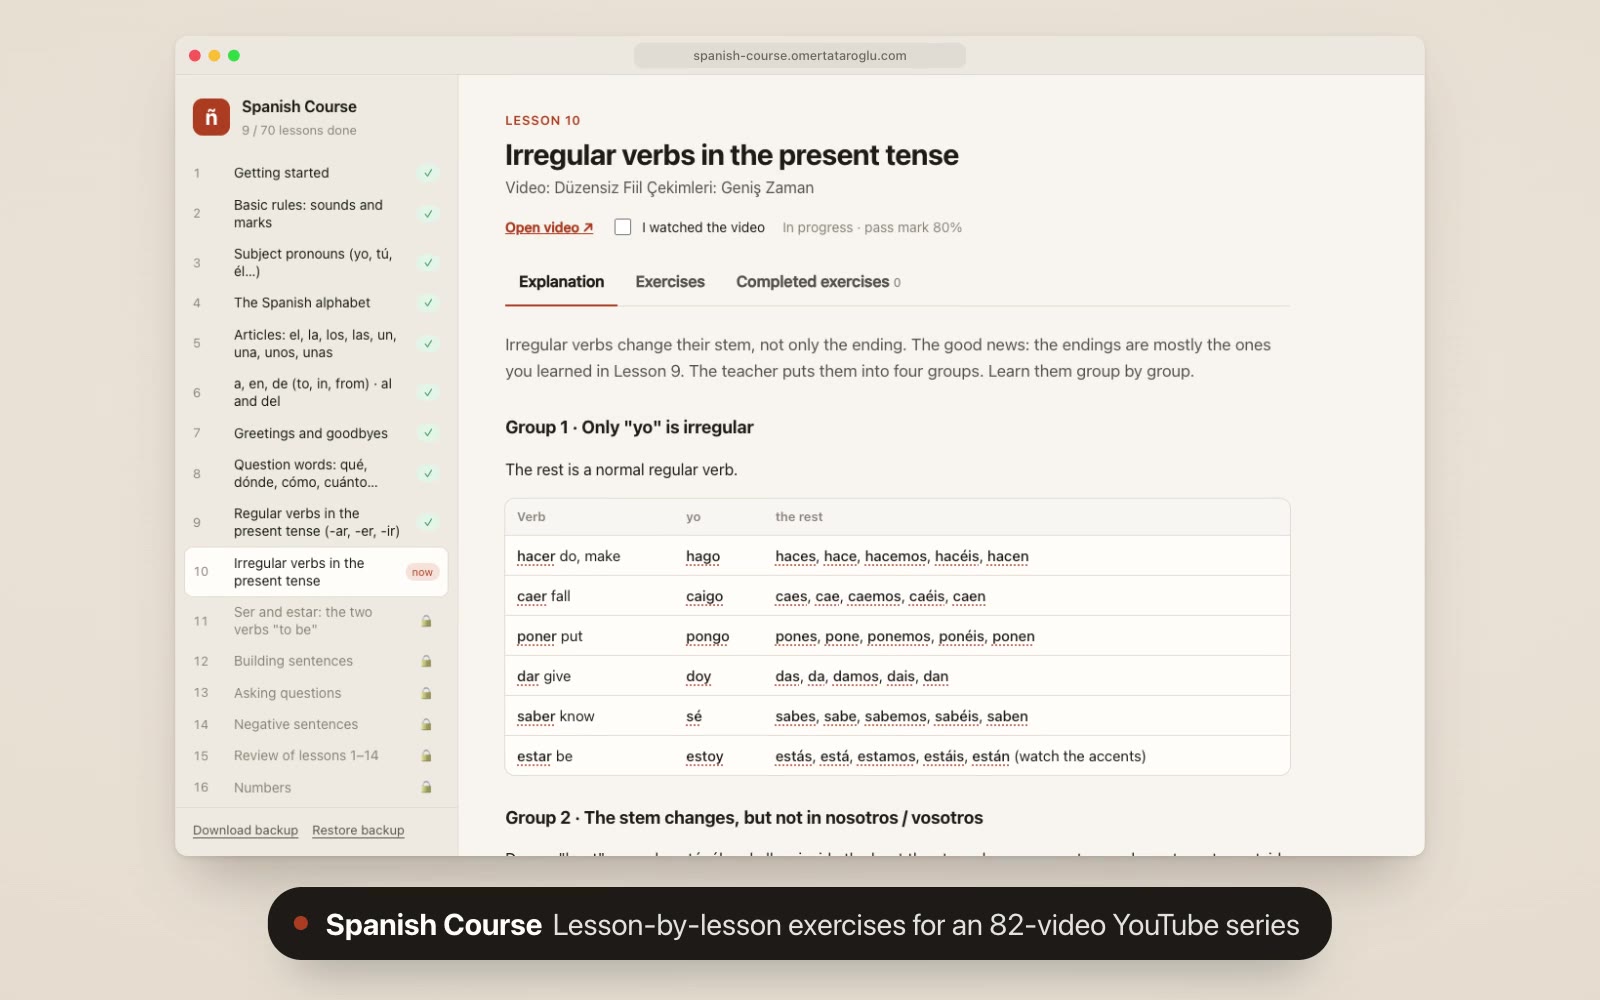Click the Group 1 heading about irregular yo
The height and width of the screenshot is (1000, 1600).
point(629,427)
